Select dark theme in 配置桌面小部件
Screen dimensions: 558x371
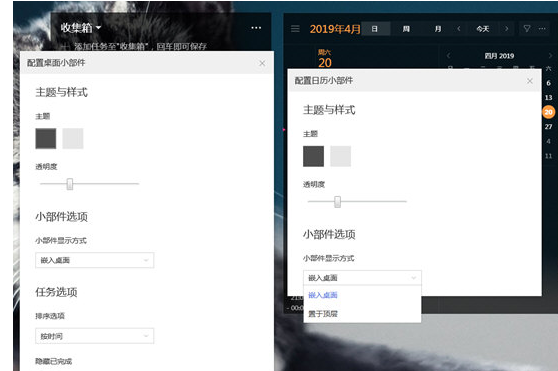click(46, 138)
